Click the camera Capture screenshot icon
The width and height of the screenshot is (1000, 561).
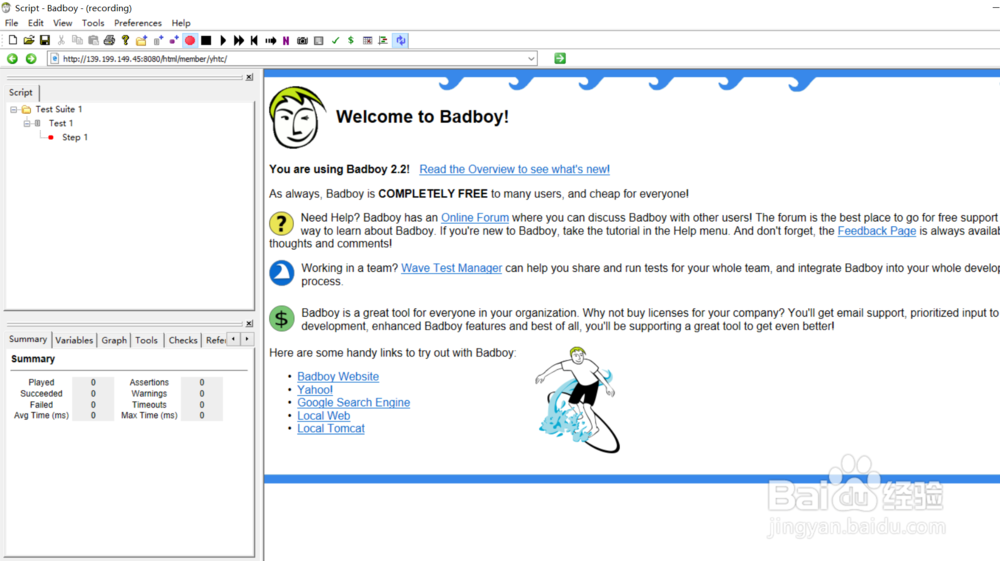coord(302,40)
